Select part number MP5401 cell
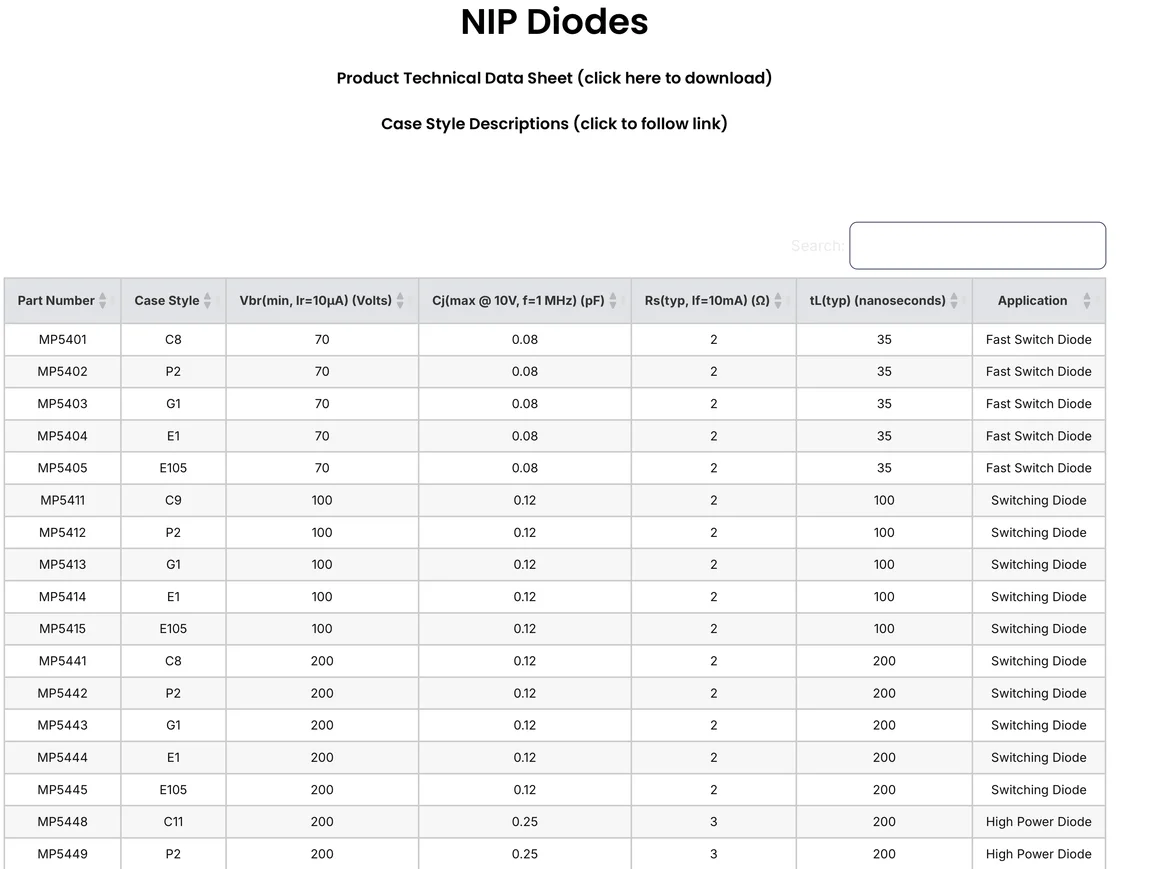The image size is (1150, 869). pyautogui.click(x=63, y=340)
